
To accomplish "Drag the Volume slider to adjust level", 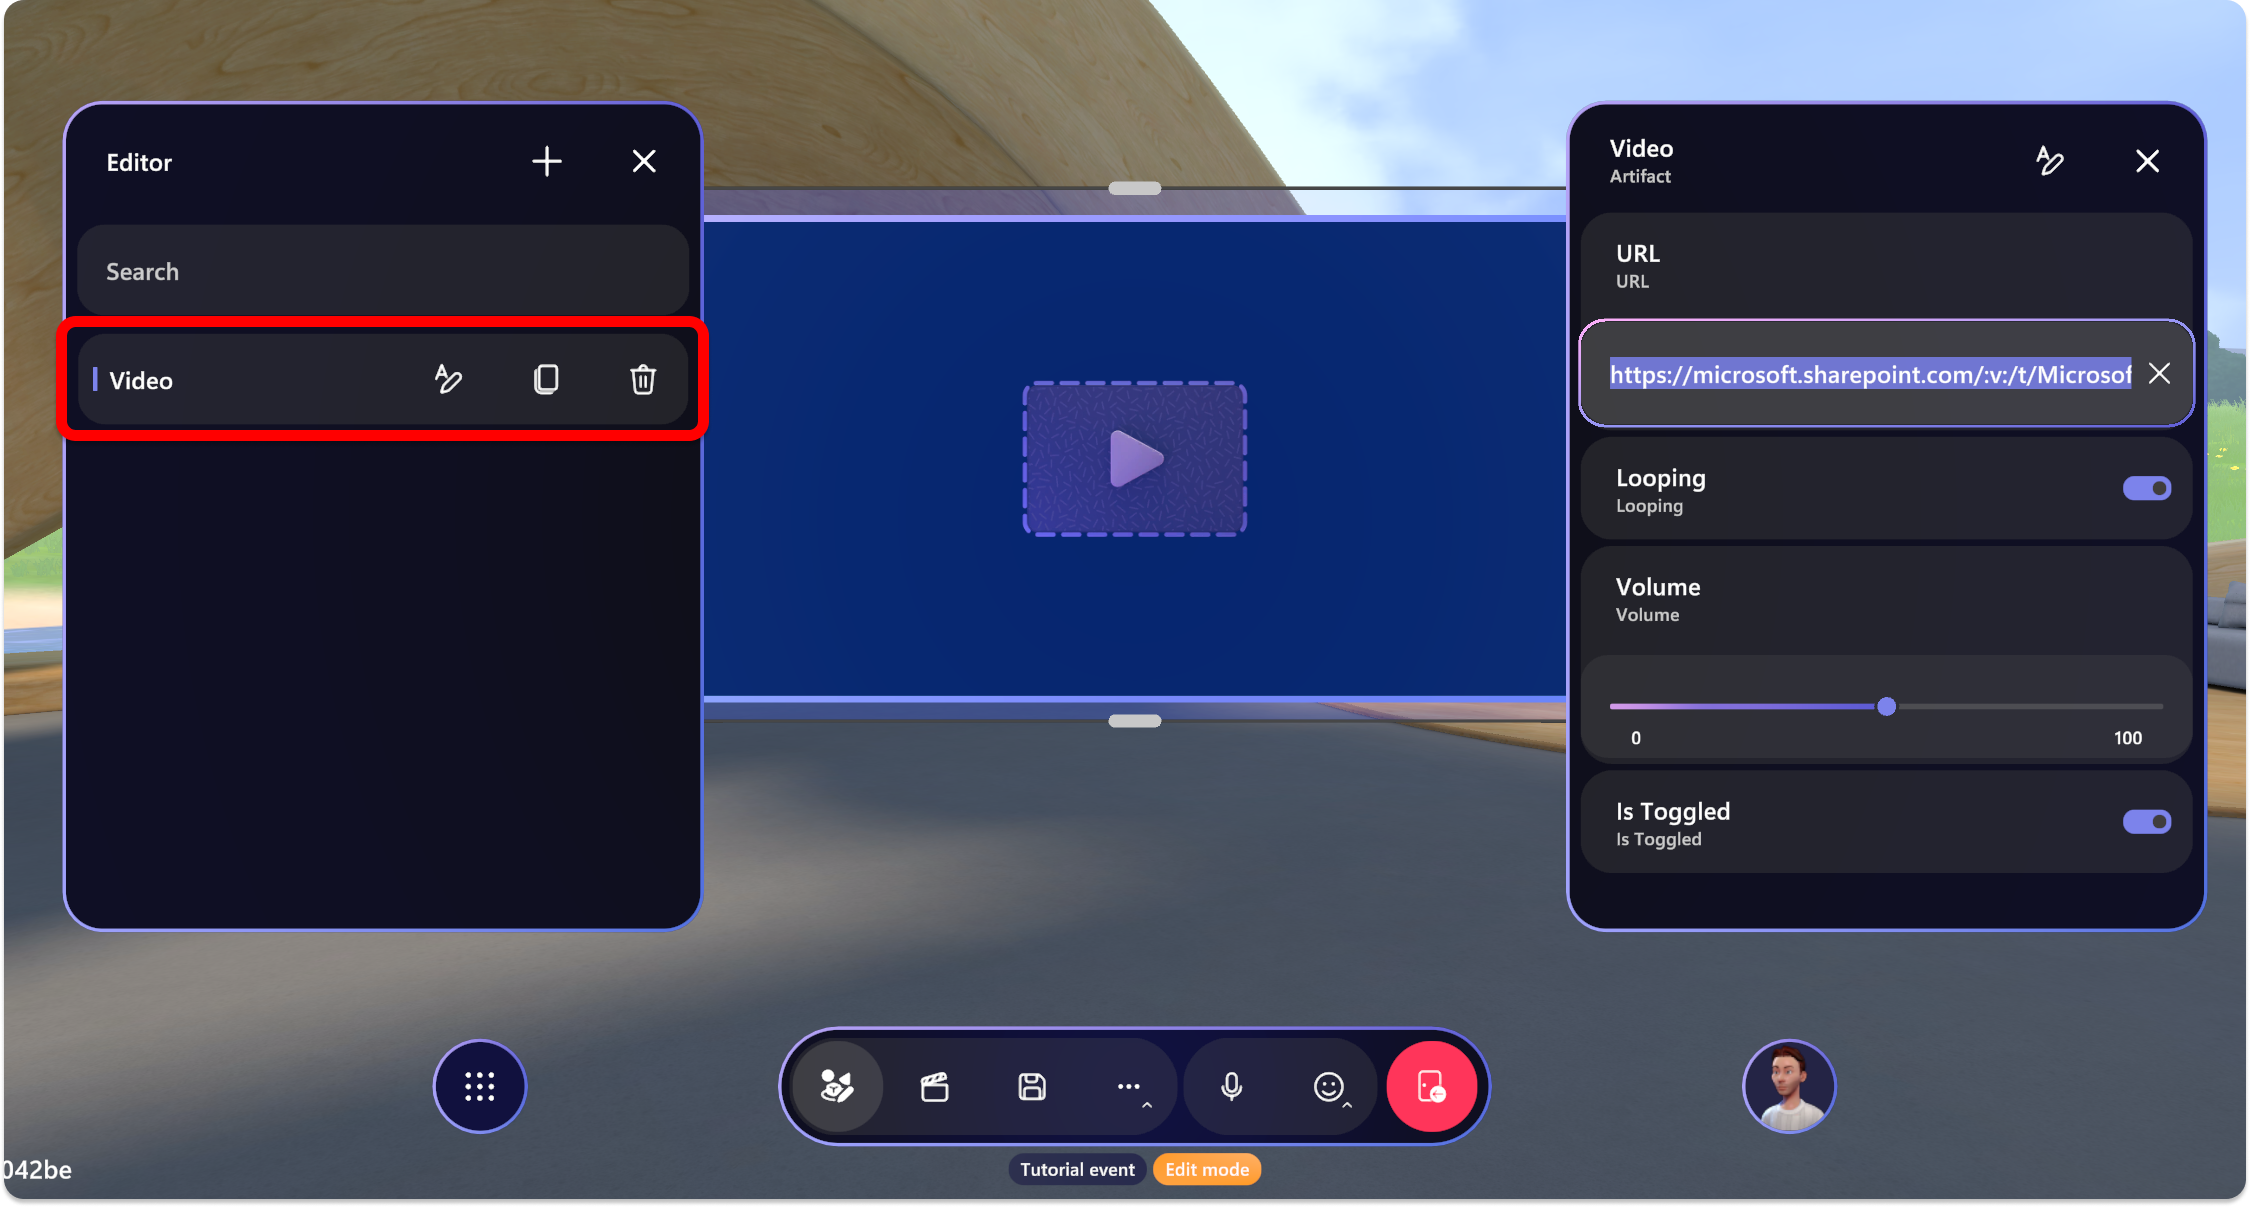I will [1881, 705].
